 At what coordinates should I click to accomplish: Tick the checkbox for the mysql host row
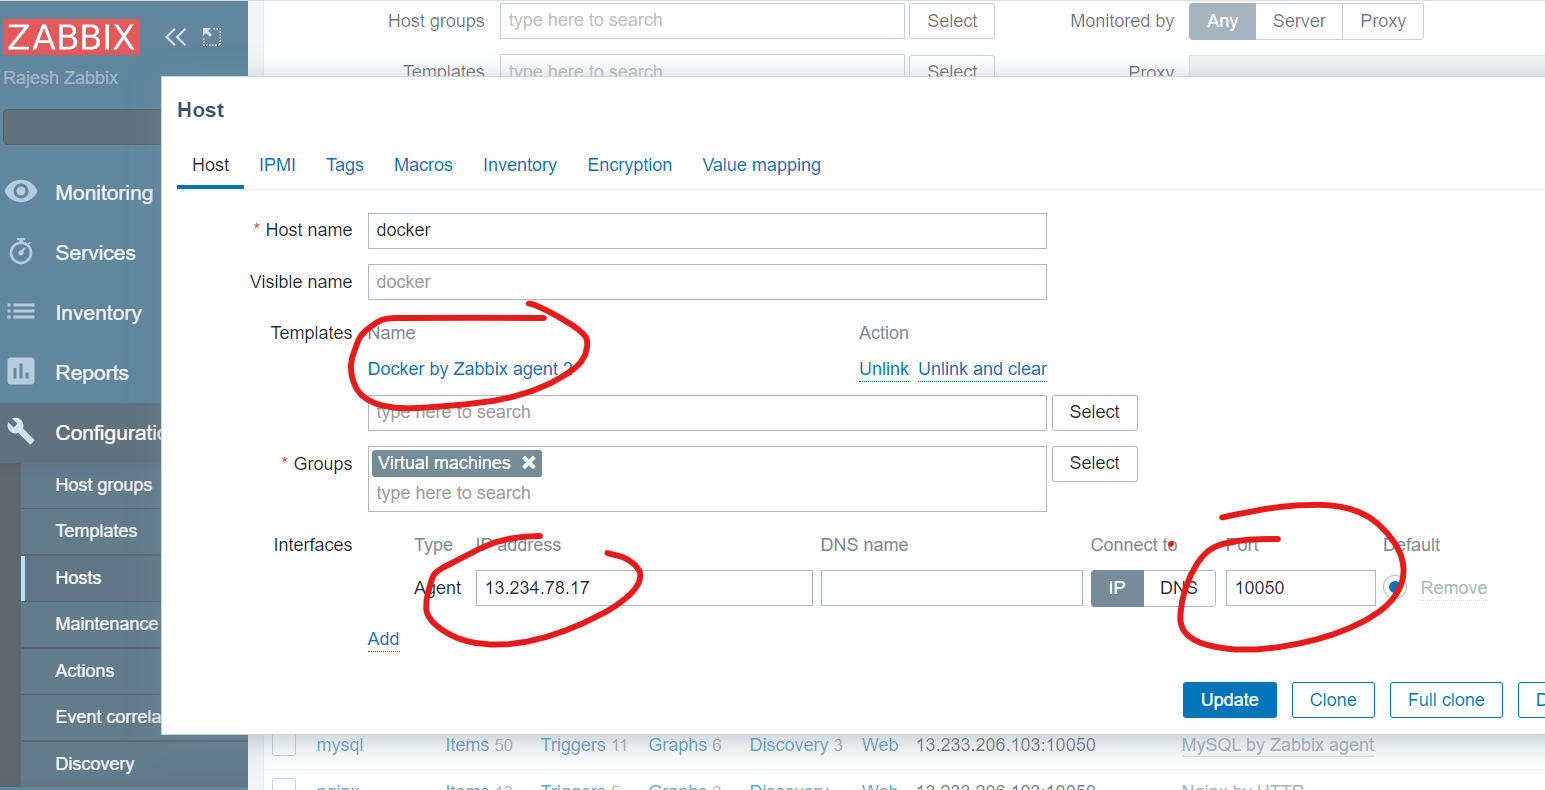point(285,745)
